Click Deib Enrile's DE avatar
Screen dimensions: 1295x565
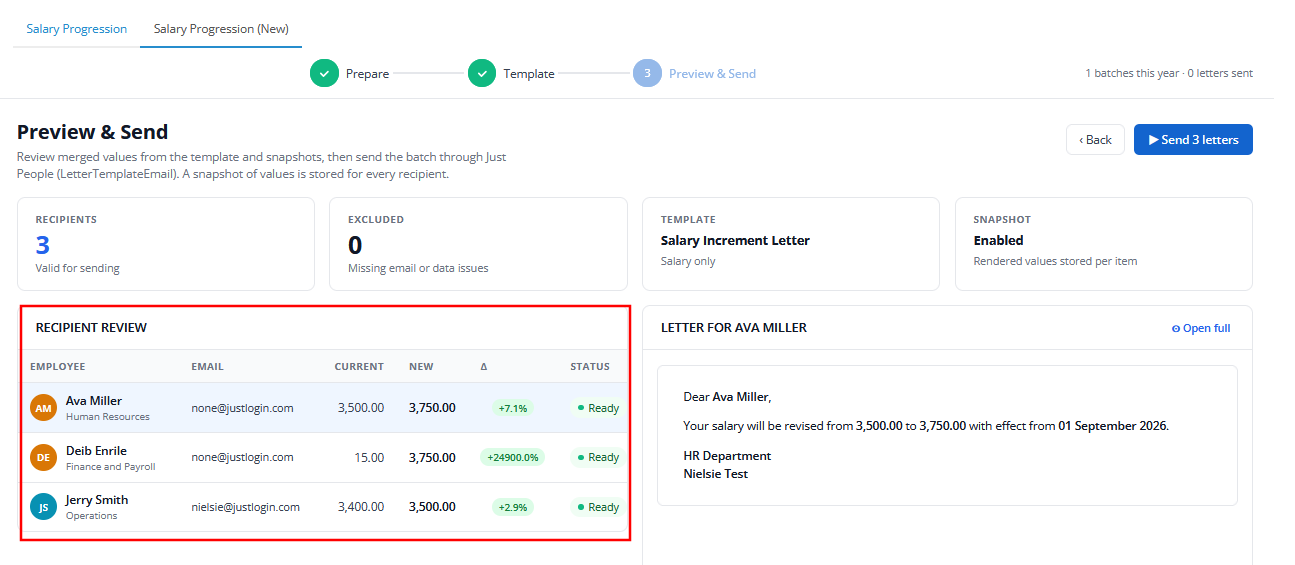click(x=43, y=457)
